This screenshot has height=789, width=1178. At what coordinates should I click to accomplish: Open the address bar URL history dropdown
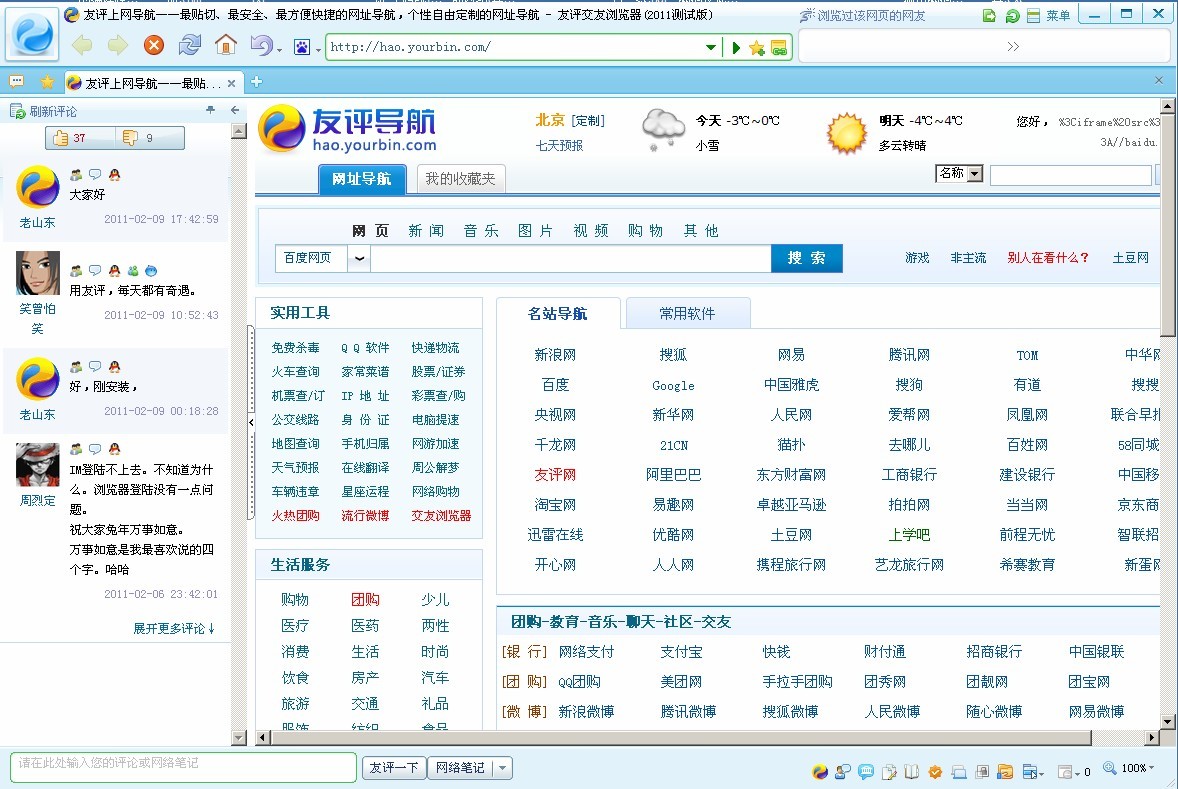(x=711, y=47)
